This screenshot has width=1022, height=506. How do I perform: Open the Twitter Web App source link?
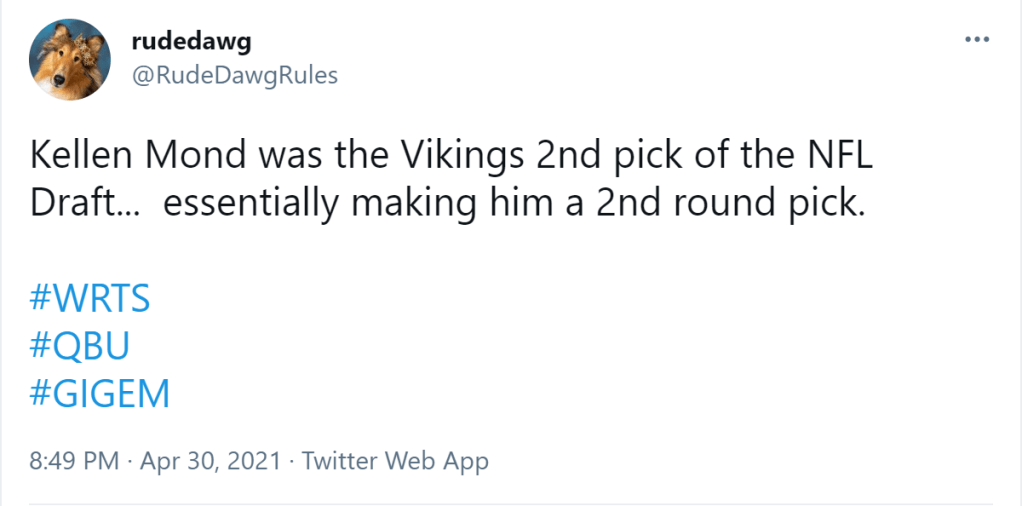(395, 461)
